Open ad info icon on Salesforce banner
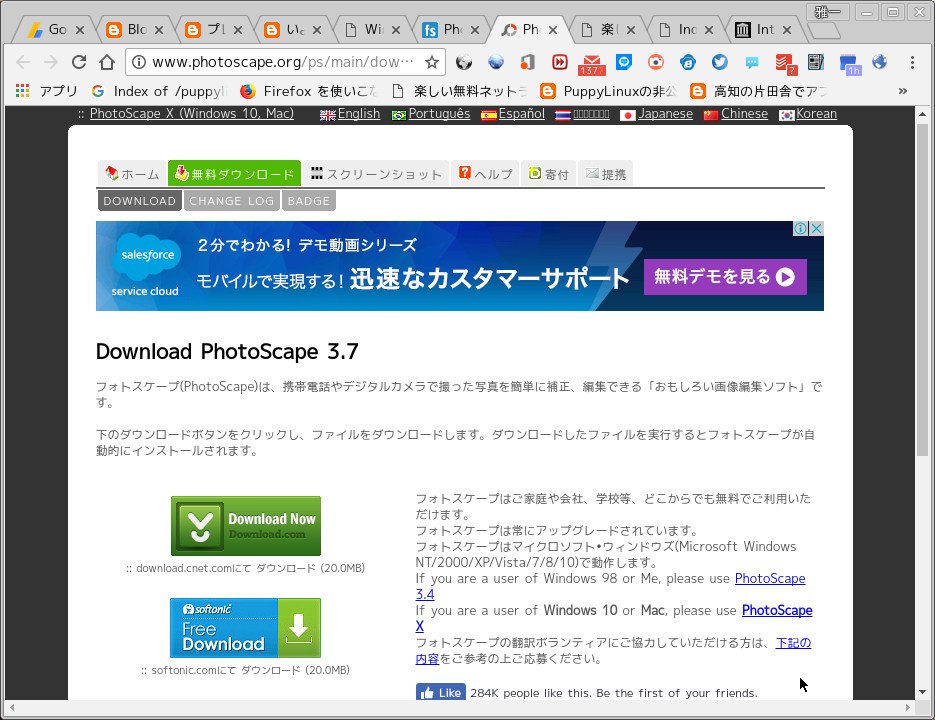The width and height of the screenshot is (935, 720). pos(800,228)
